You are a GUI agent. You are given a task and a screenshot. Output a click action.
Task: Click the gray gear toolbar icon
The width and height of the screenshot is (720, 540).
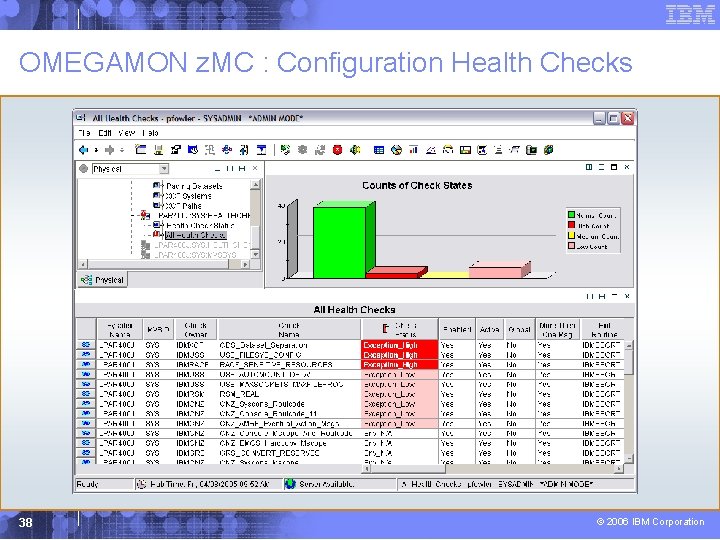point(302,150)
